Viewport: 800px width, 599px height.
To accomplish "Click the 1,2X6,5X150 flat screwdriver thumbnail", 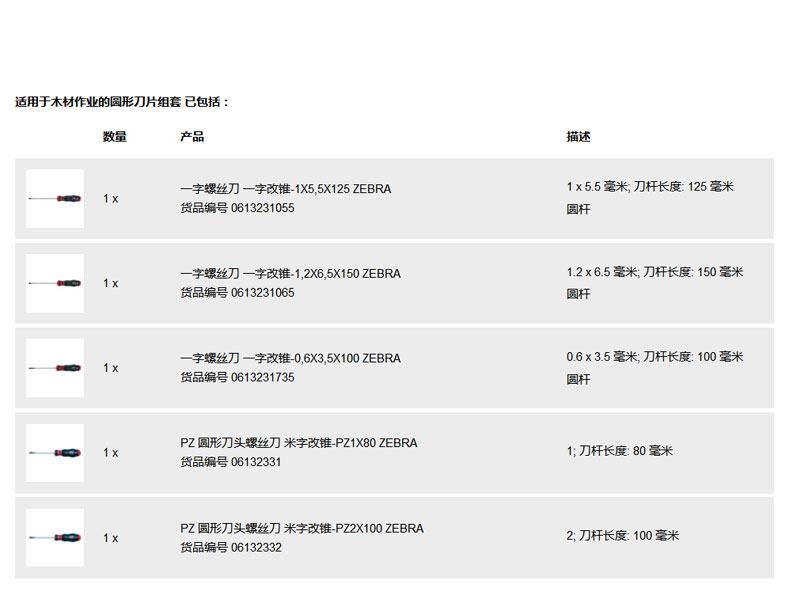I will tap(55, 283).
